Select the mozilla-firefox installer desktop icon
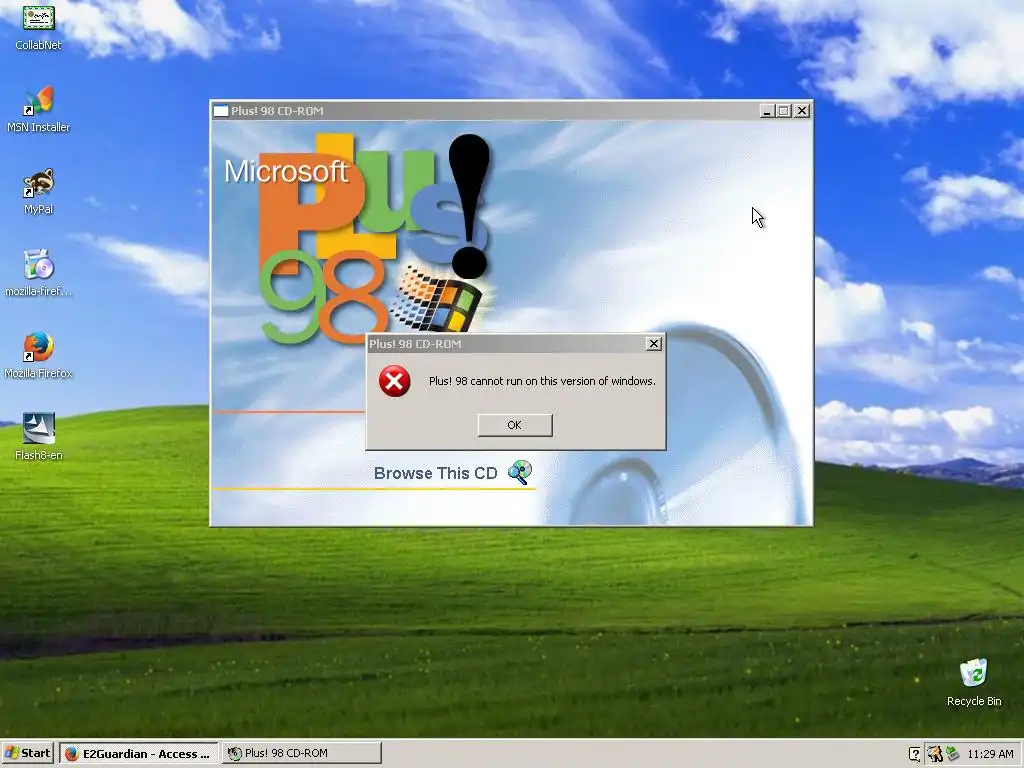This screenshot has height=768, width=1024. 39,274
